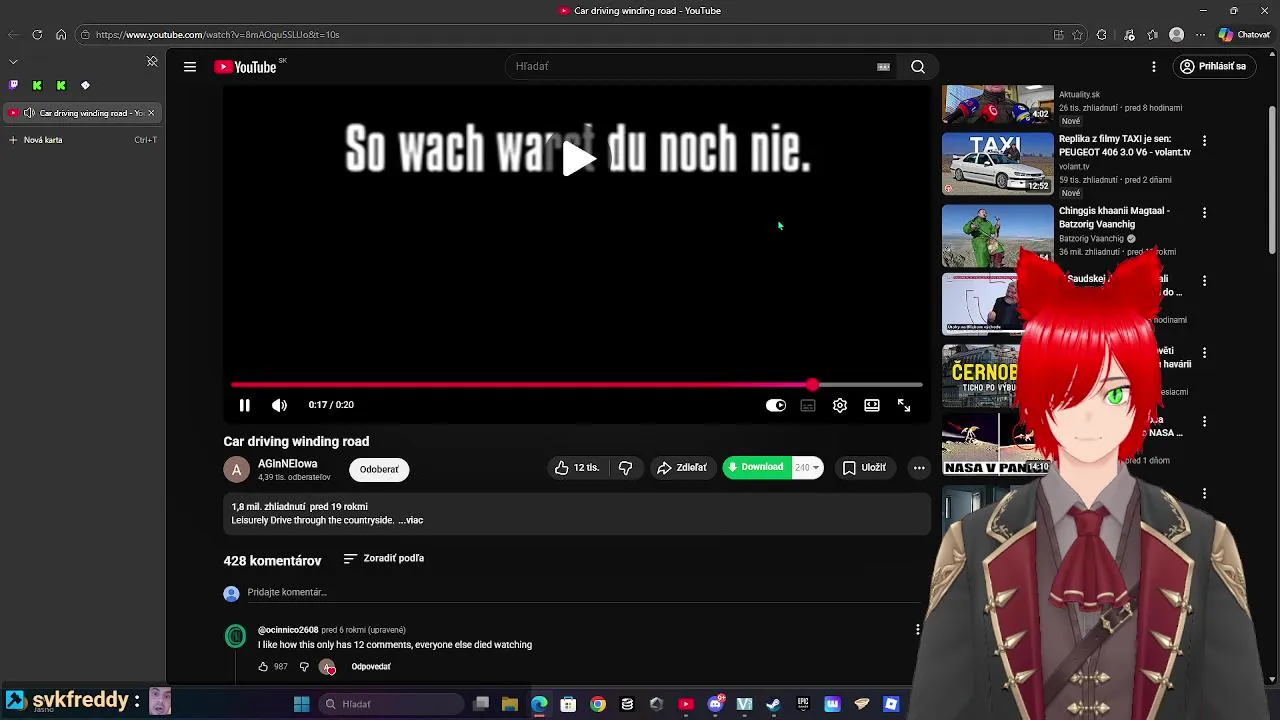Like the comment with 987 likes

pos(263,667)
